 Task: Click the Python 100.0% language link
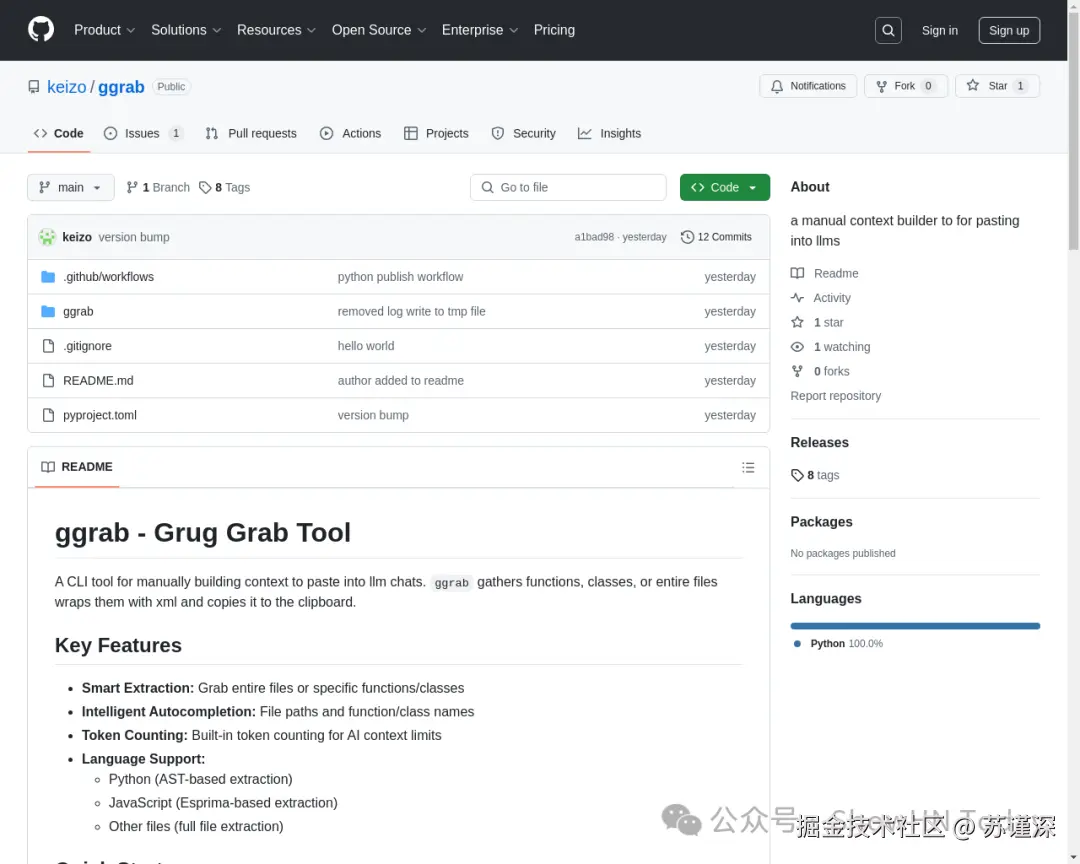pos(838,644)
